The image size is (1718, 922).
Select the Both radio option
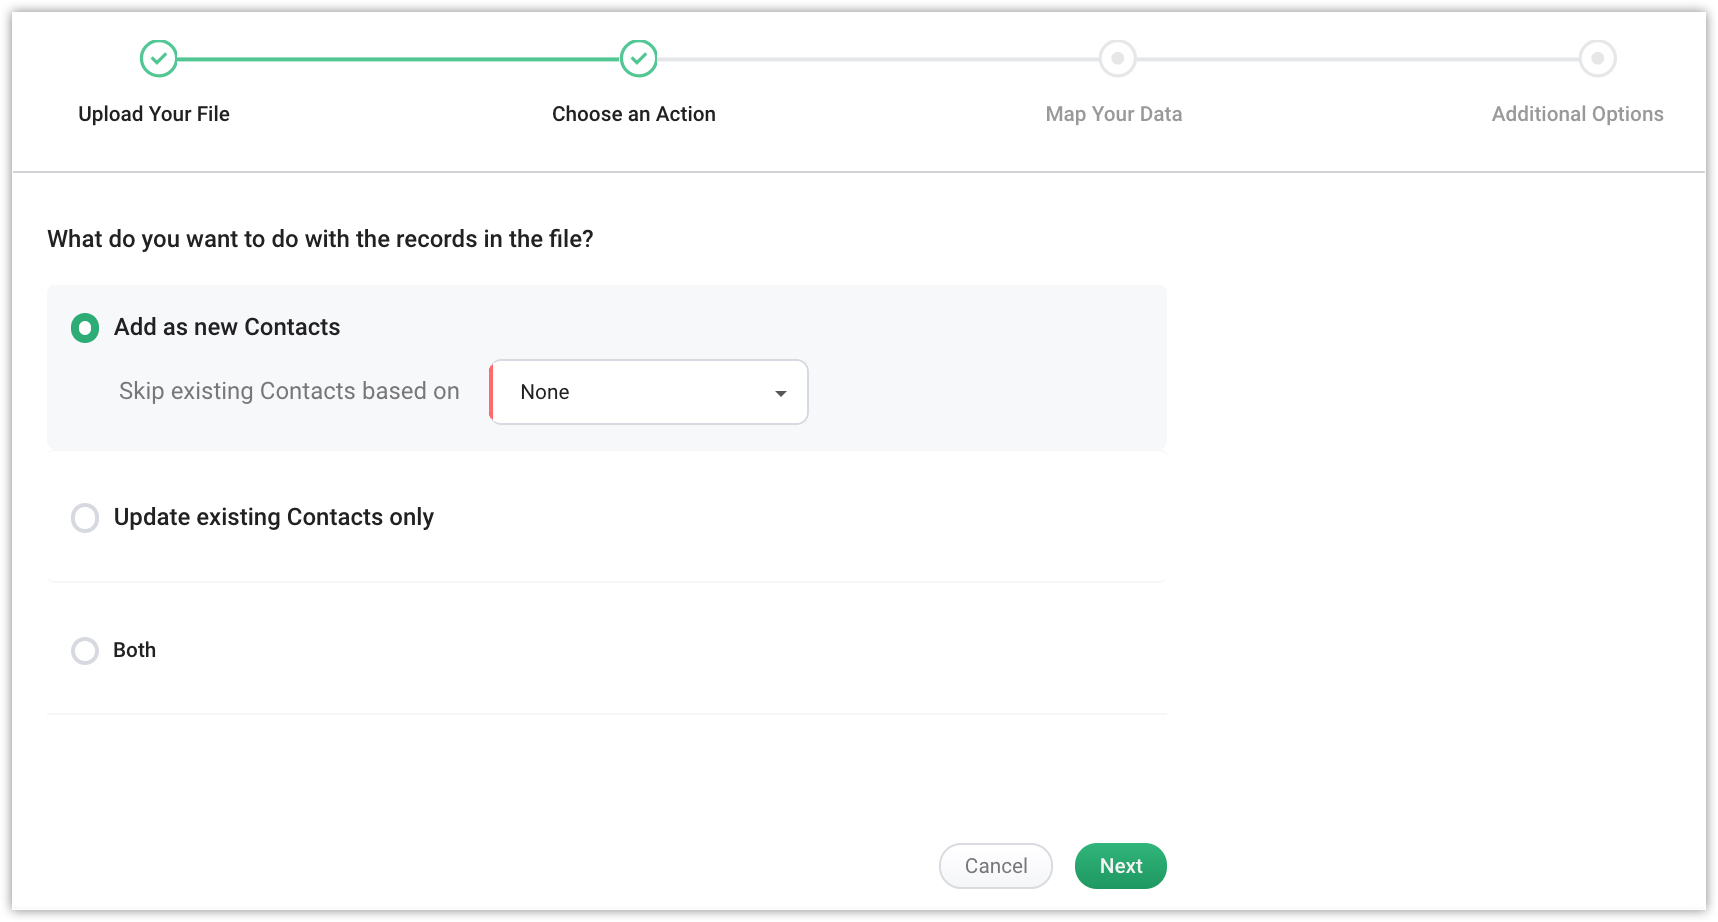[85, 651]
